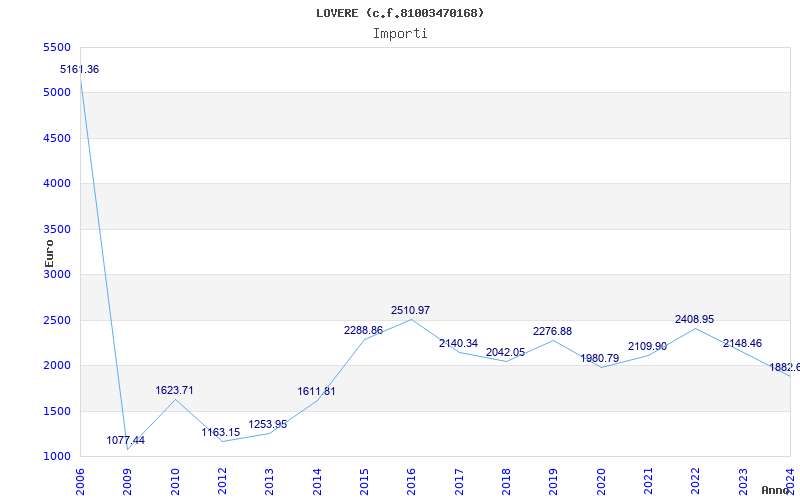
Task: Click the 2500 y-axis tick label
Action: click(x=56, y=320)
